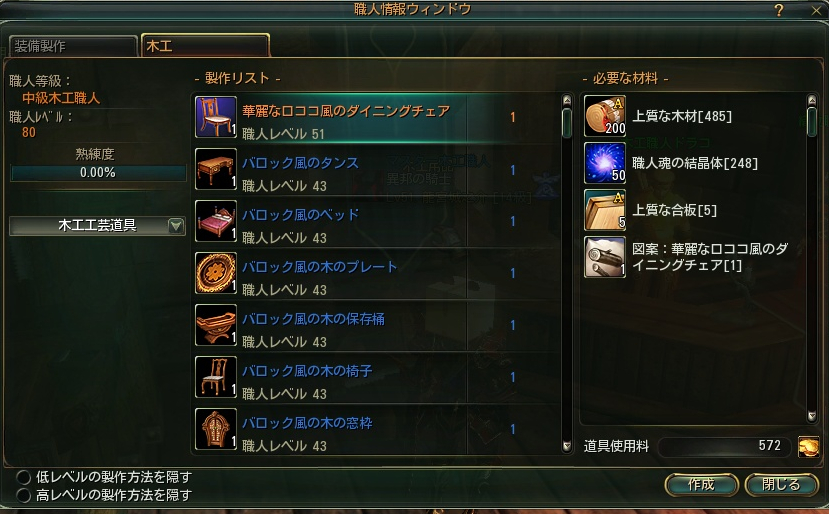Select the Baroque bed icon
Image resolution: width=829 pixels, height=514 pixels.
[216, 221]
